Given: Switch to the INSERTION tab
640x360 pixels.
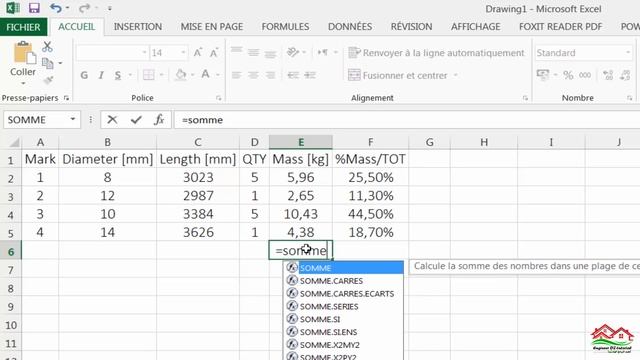Looking at the screenshot, I should pos(138,27).
